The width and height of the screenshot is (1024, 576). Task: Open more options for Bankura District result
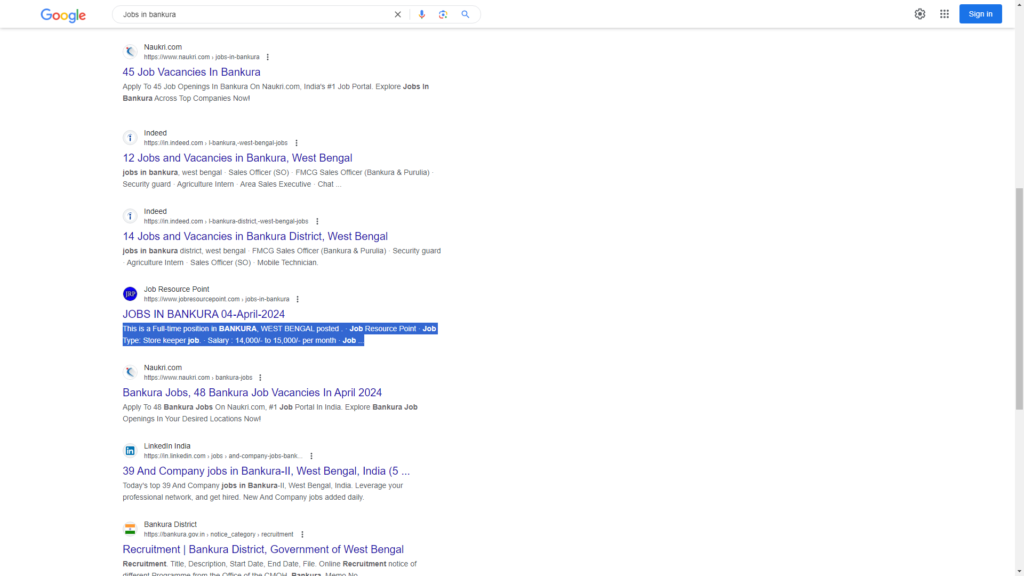[x=302, y=534]
